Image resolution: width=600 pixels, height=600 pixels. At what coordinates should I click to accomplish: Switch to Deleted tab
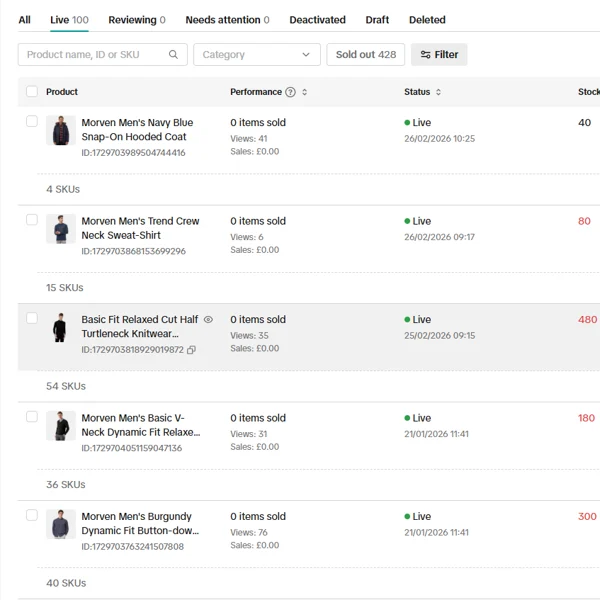(x=427, y=20)
